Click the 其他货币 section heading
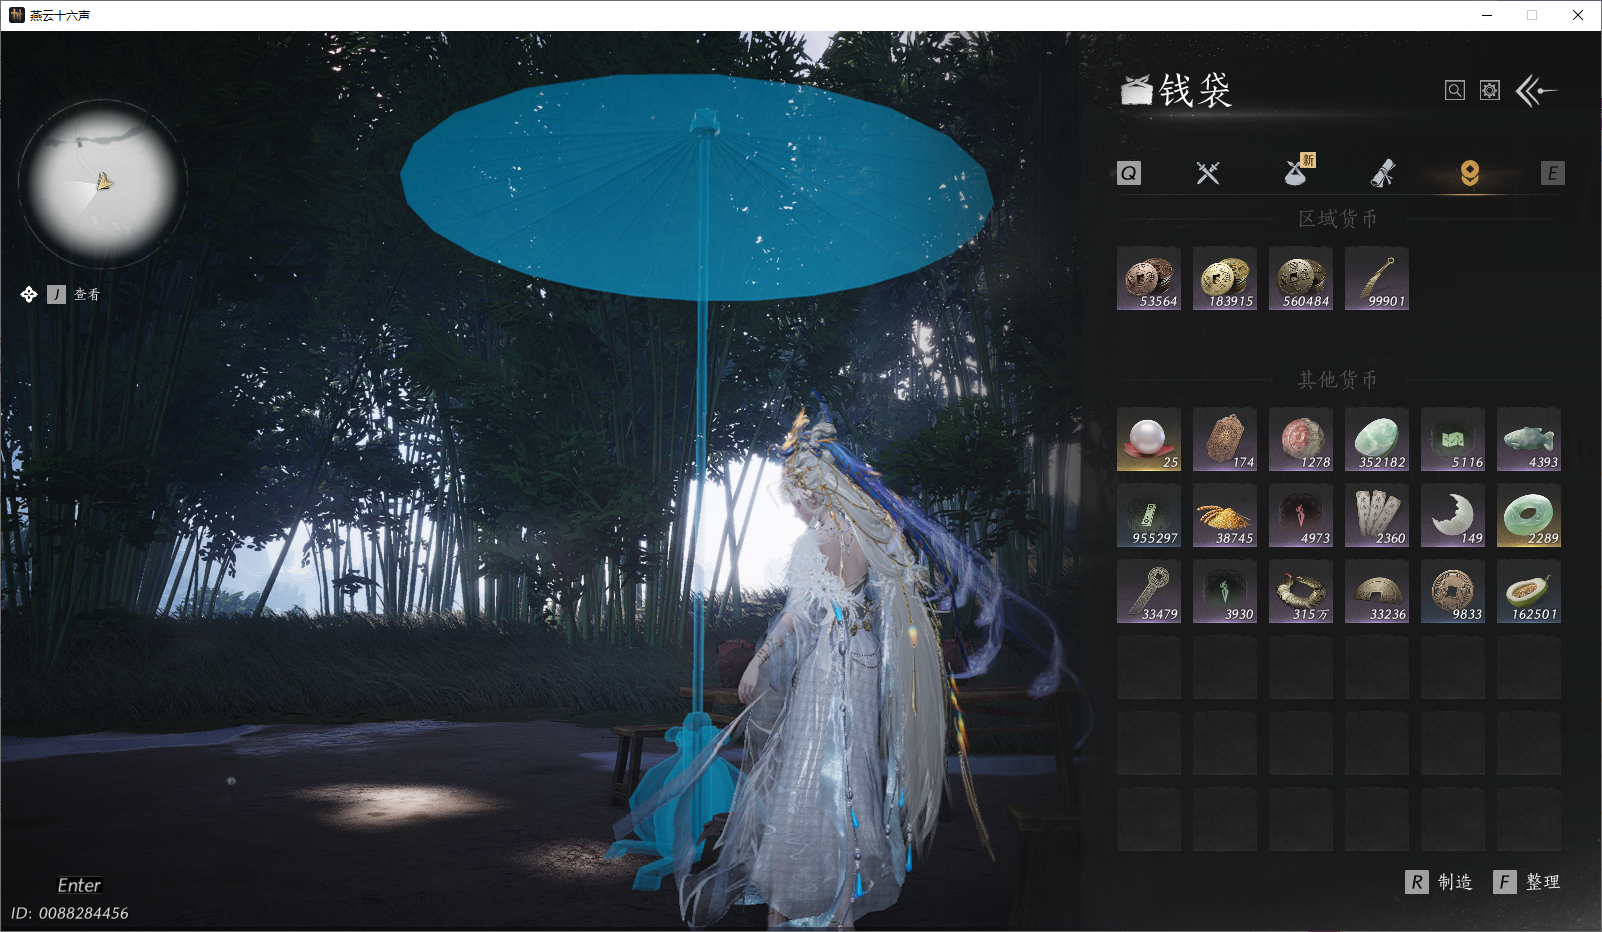This screenshot has height=932, width=1602. [1337, 380]
